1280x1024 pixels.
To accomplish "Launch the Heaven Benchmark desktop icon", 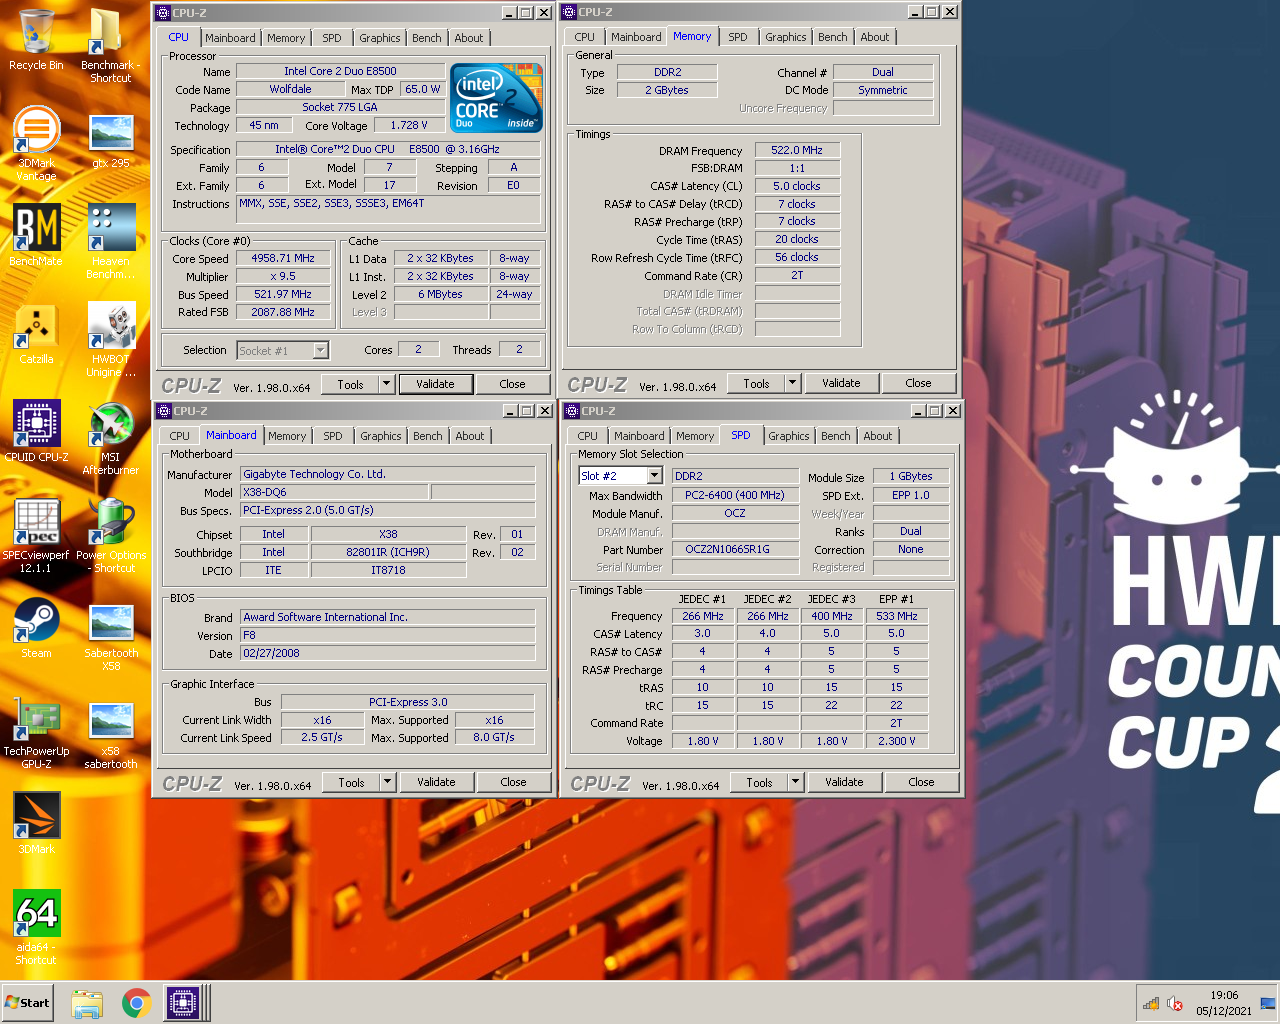I will coord(110,241).
